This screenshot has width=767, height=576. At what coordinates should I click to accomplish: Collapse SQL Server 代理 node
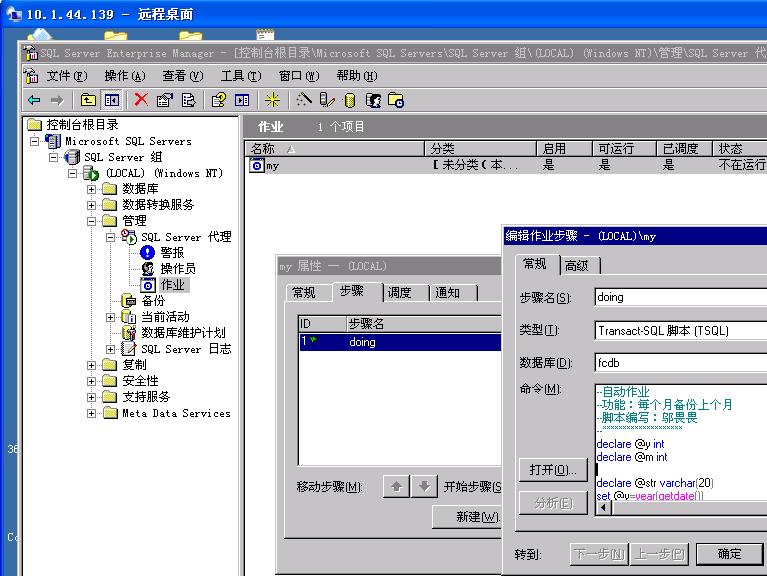(110, 237)
